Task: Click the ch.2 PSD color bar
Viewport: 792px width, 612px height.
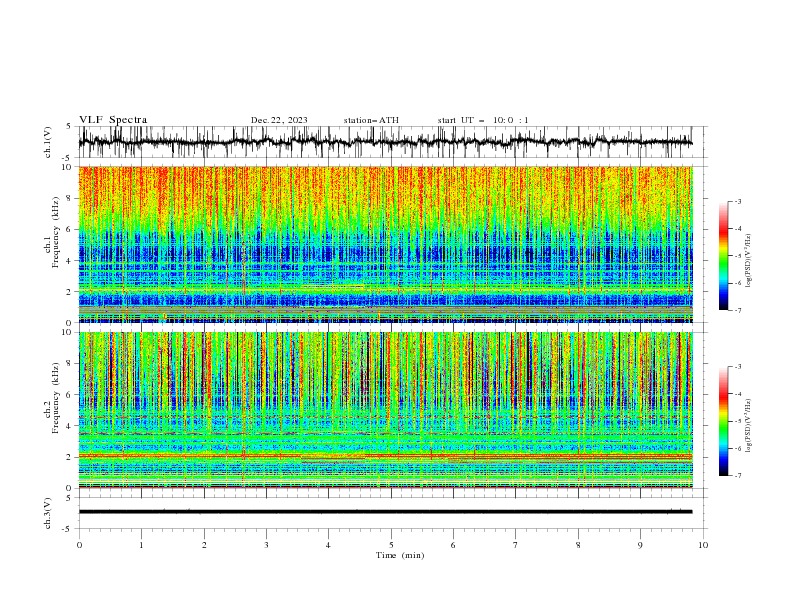Action: click(x=724, y=421)
